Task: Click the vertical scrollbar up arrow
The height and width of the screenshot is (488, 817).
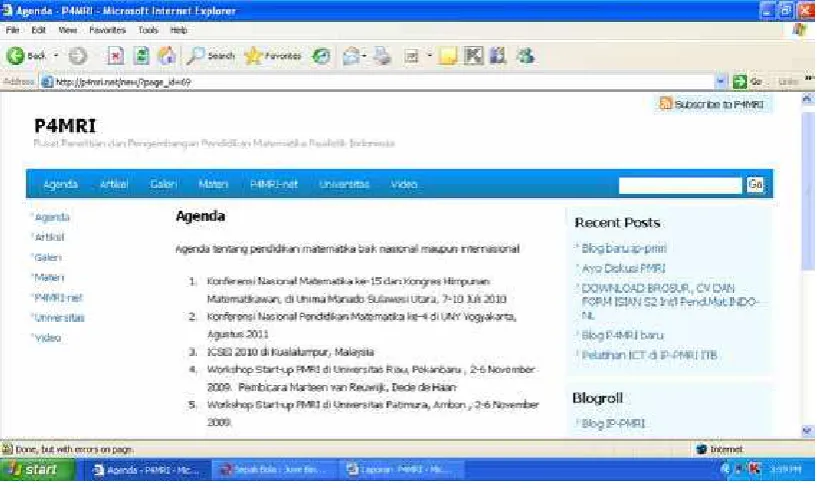Action: [808, 98]
